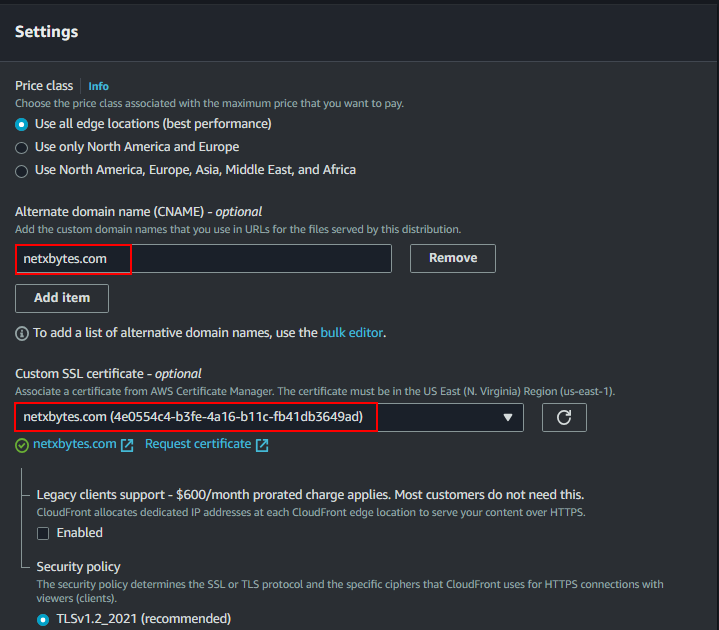This screenshot has width=719, height=630.
Task: Open the Price class Info link
Action: click(x=98, y=87)
